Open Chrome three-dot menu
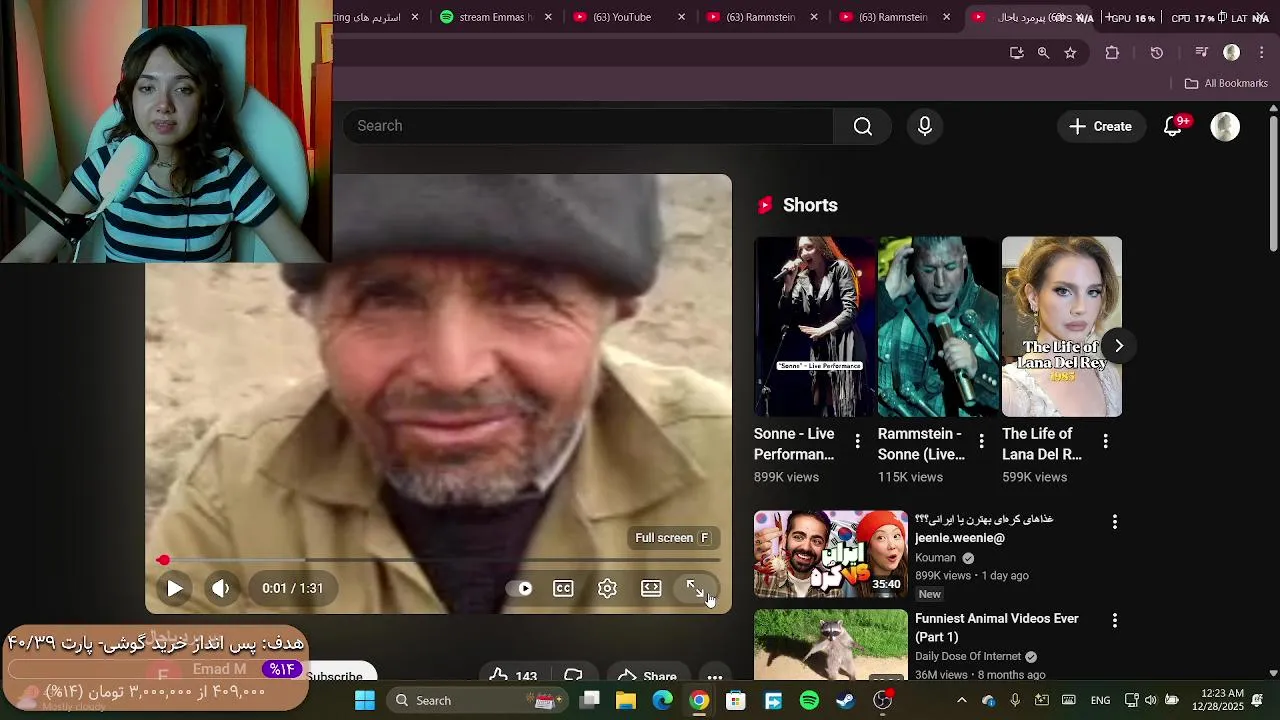The image size is (1280, 720). coord(1262,53)
